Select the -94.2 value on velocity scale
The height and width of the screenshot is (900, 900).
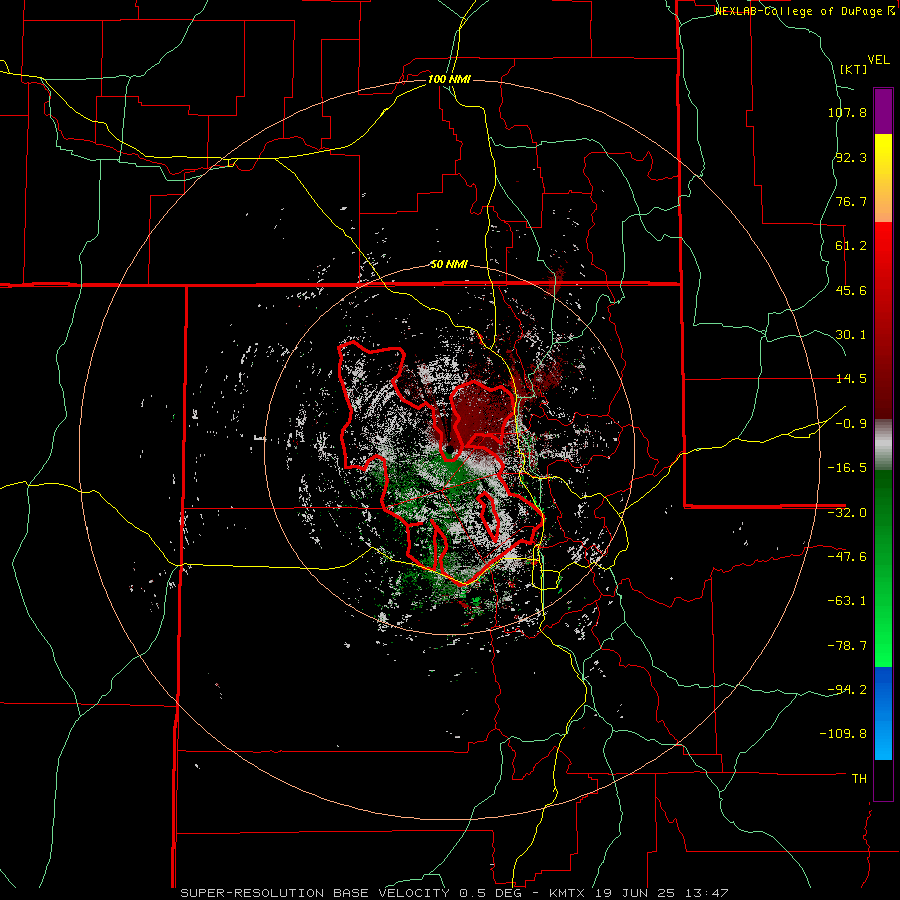tap(847, 689)
